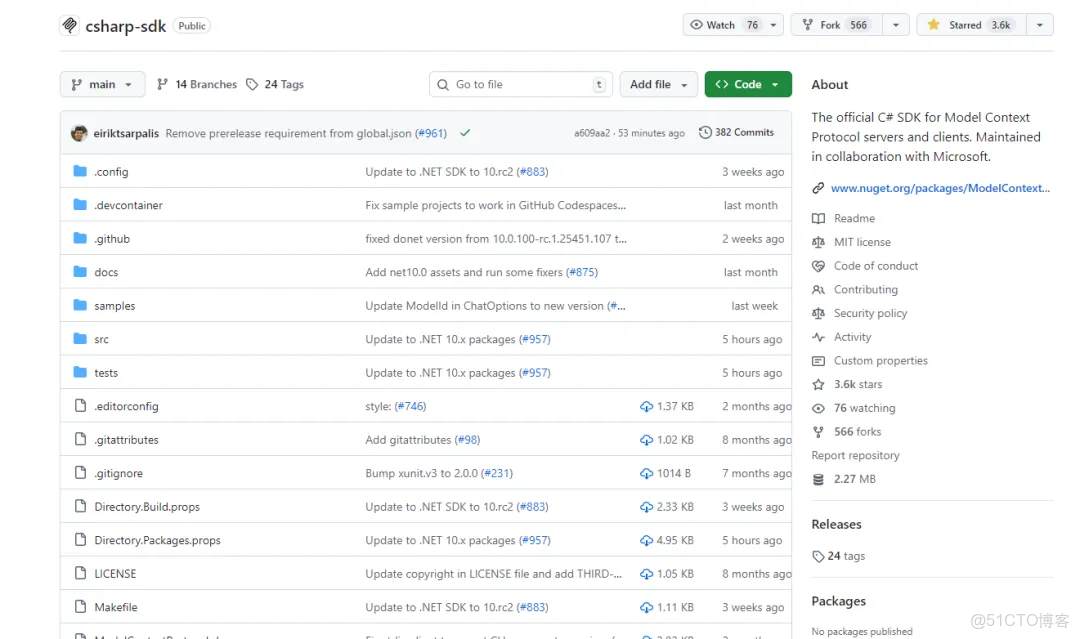Click the pulse icon beside Activity

pyautogui.click(x=819, y=337)
